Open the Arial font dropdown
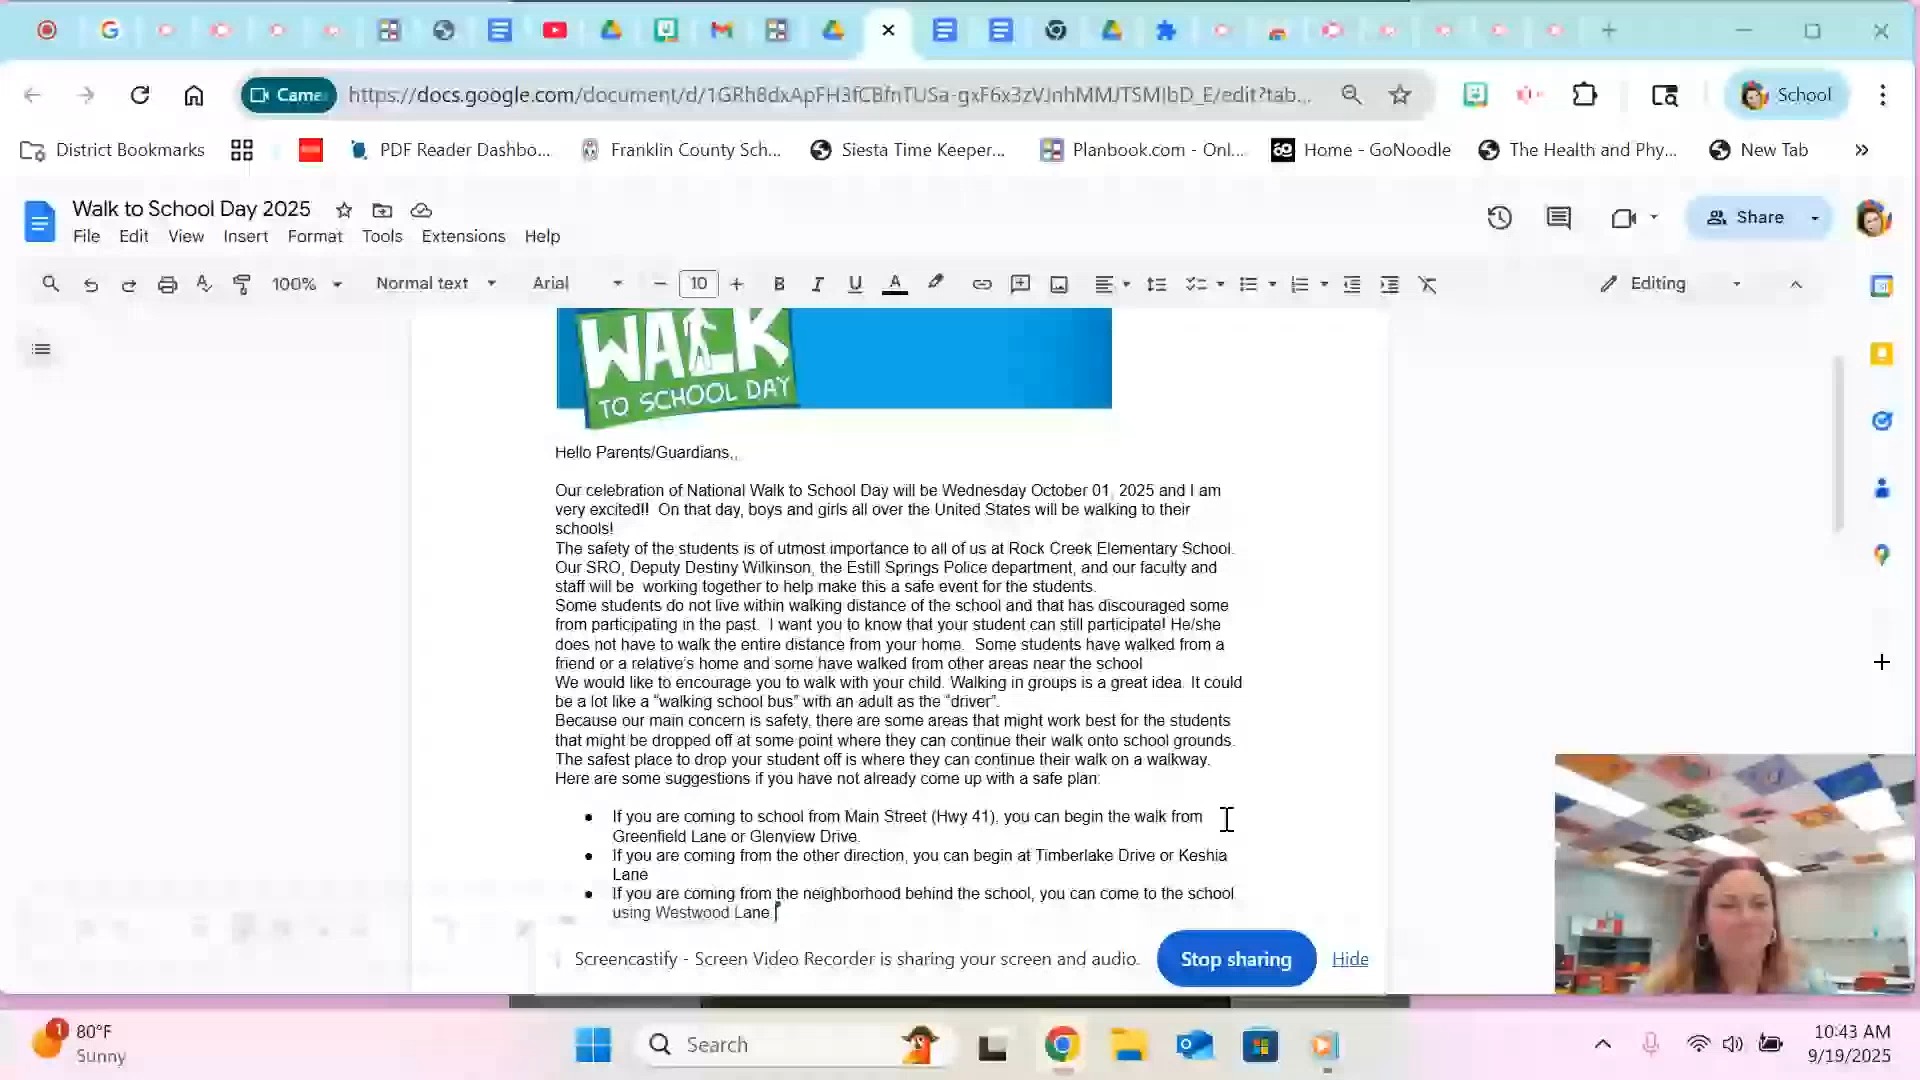The image size is (1920, 1080). 577,284
